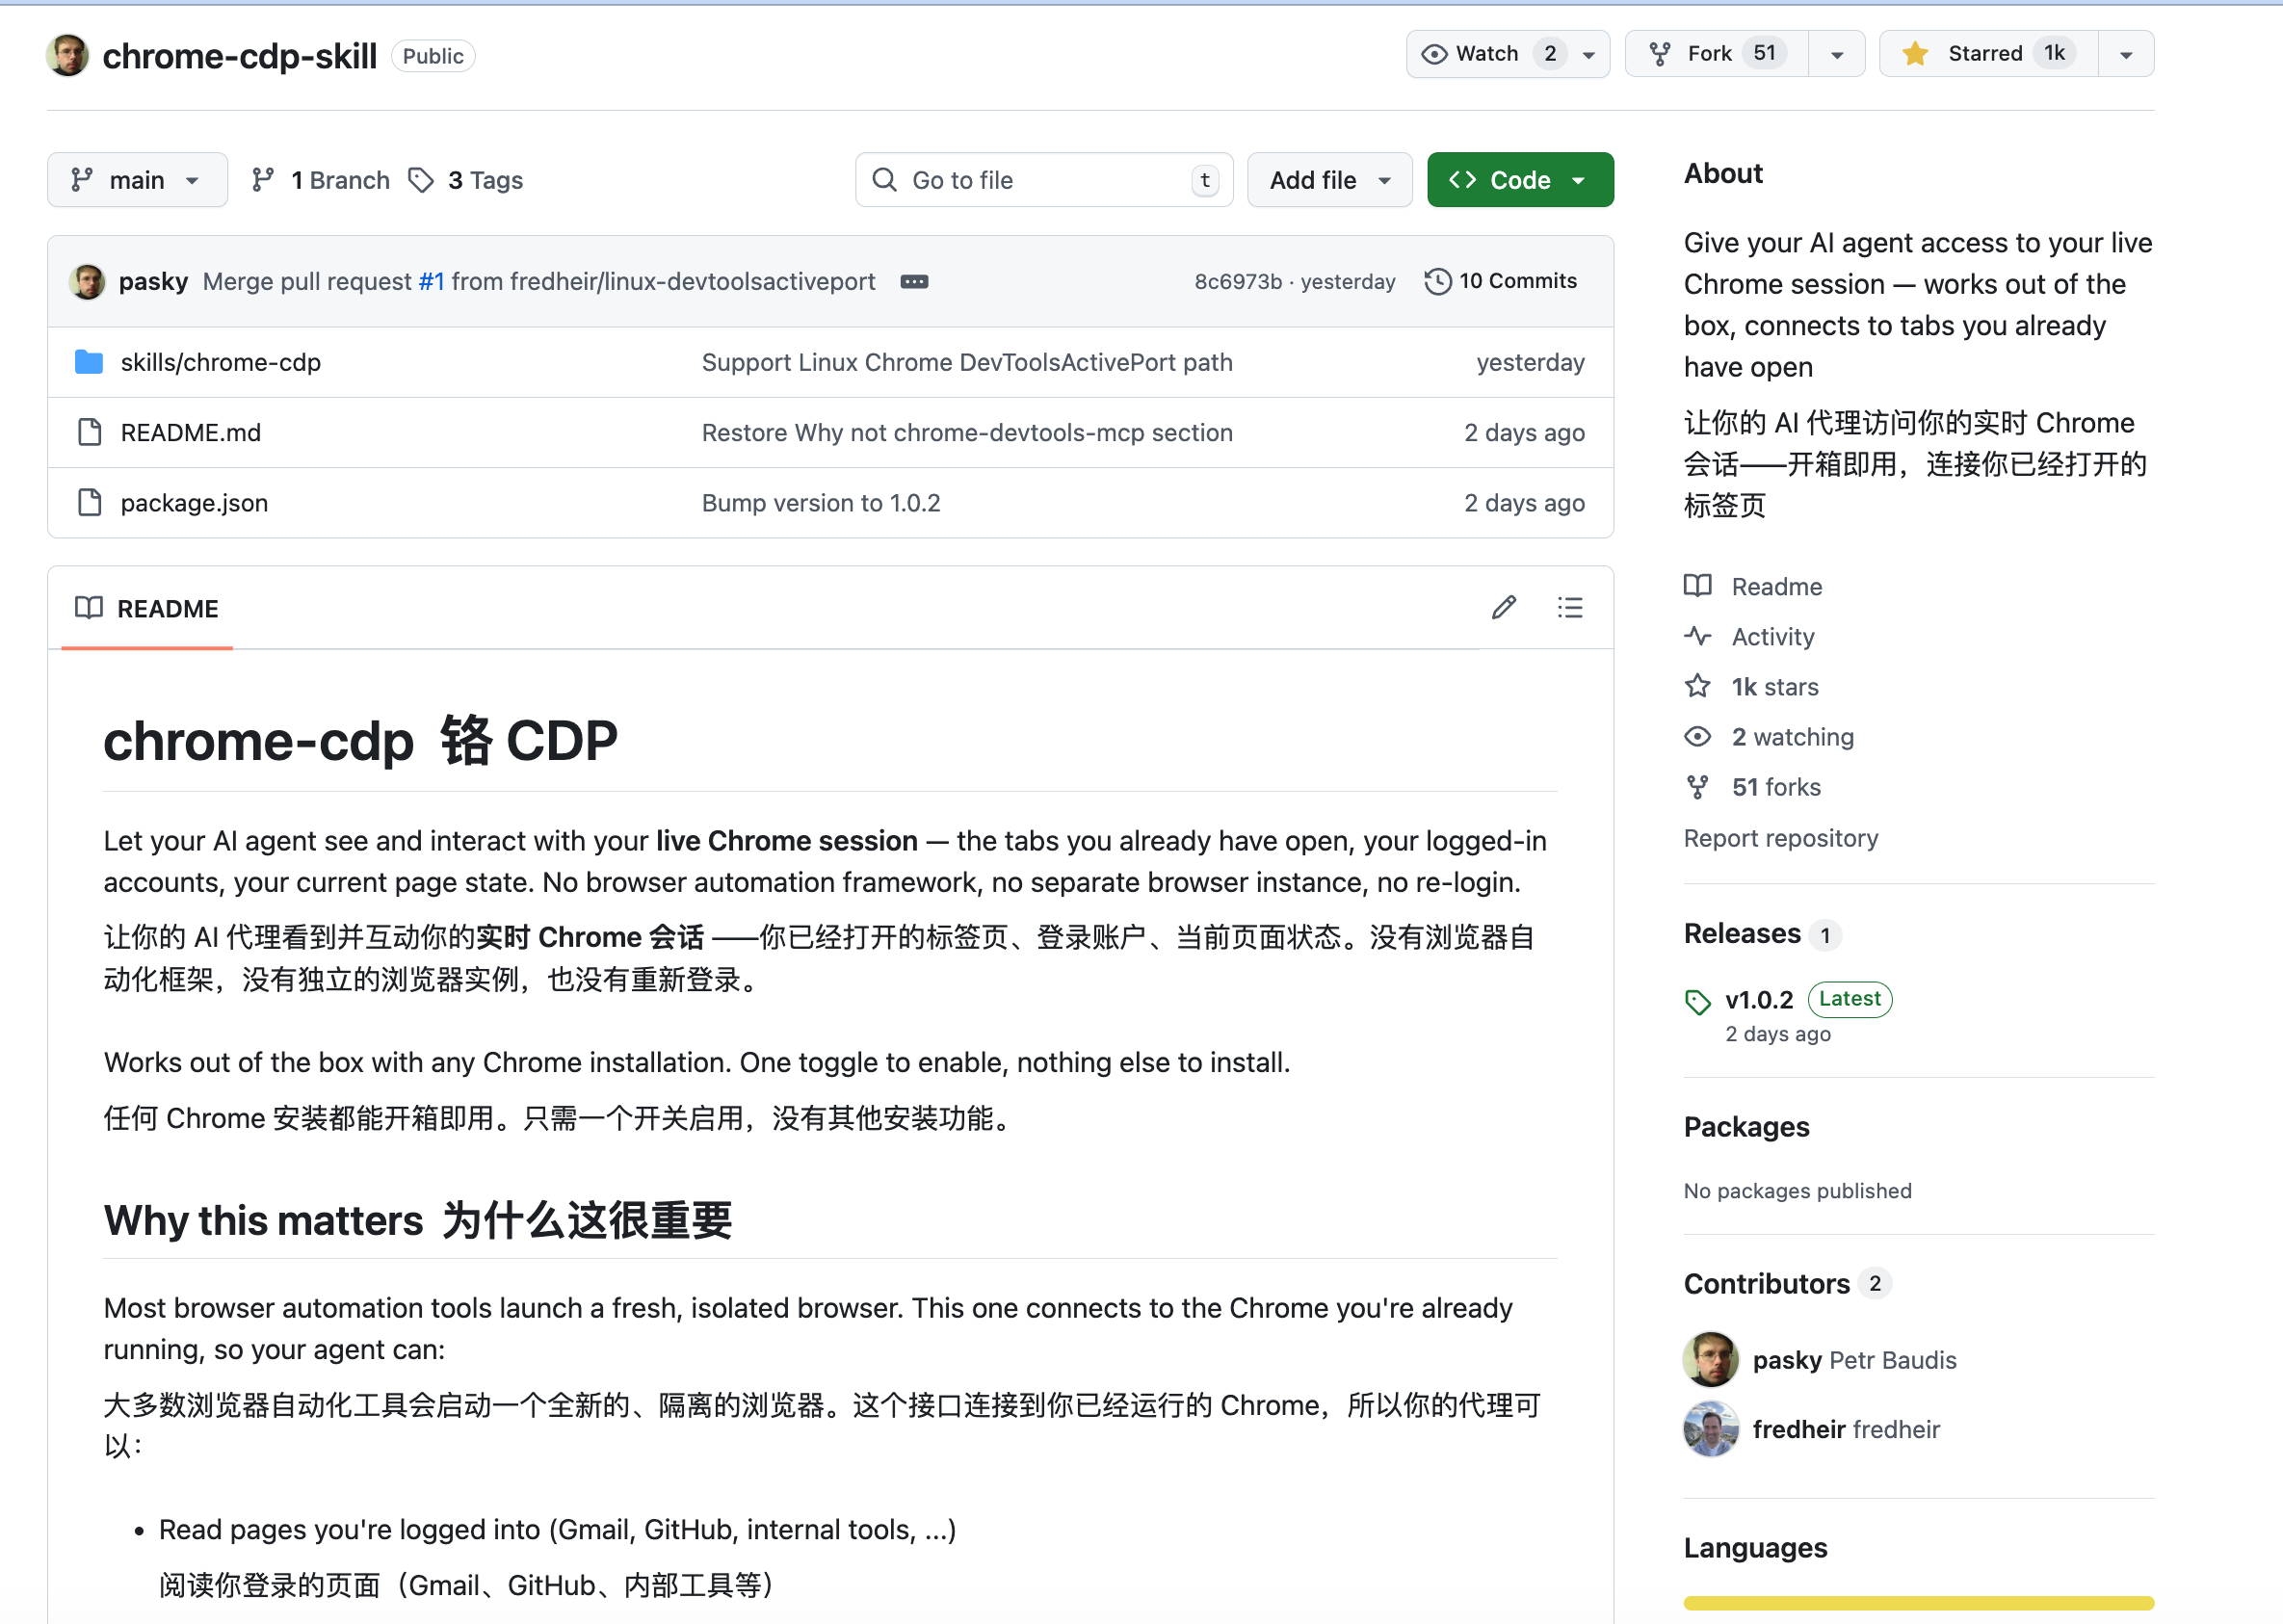The image size is (2283, 1624).
Task: Click the yellow Languages bar
Action: pos(1917,1603)
